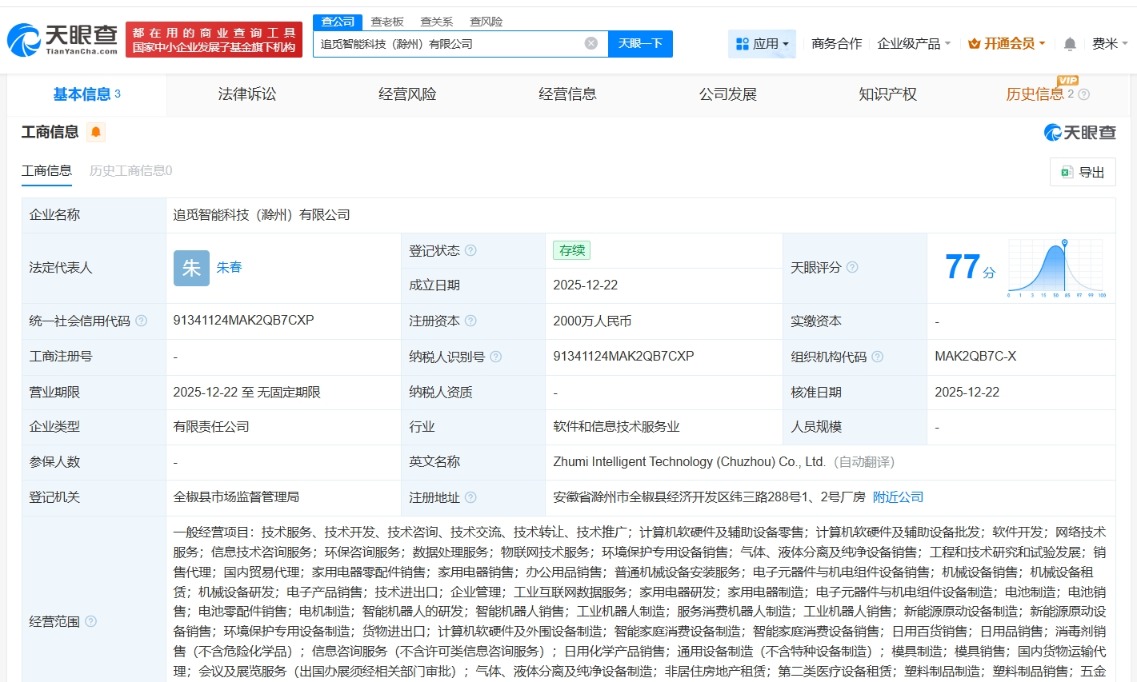Select the 查老板 search mode tab
This screenshot has height=682, width=1137.
point(387,21)
